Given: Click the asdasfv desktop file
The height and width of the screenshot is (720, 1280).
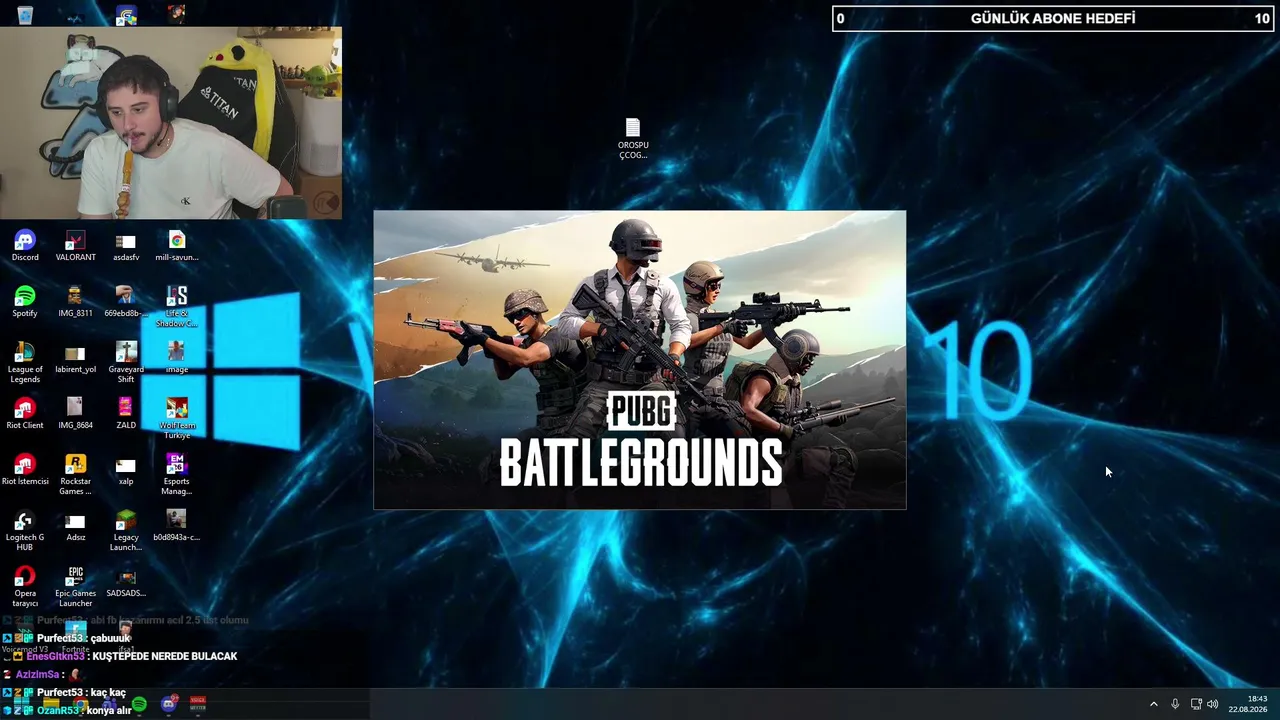Looking at the screenshot, I should click(126, 246).
